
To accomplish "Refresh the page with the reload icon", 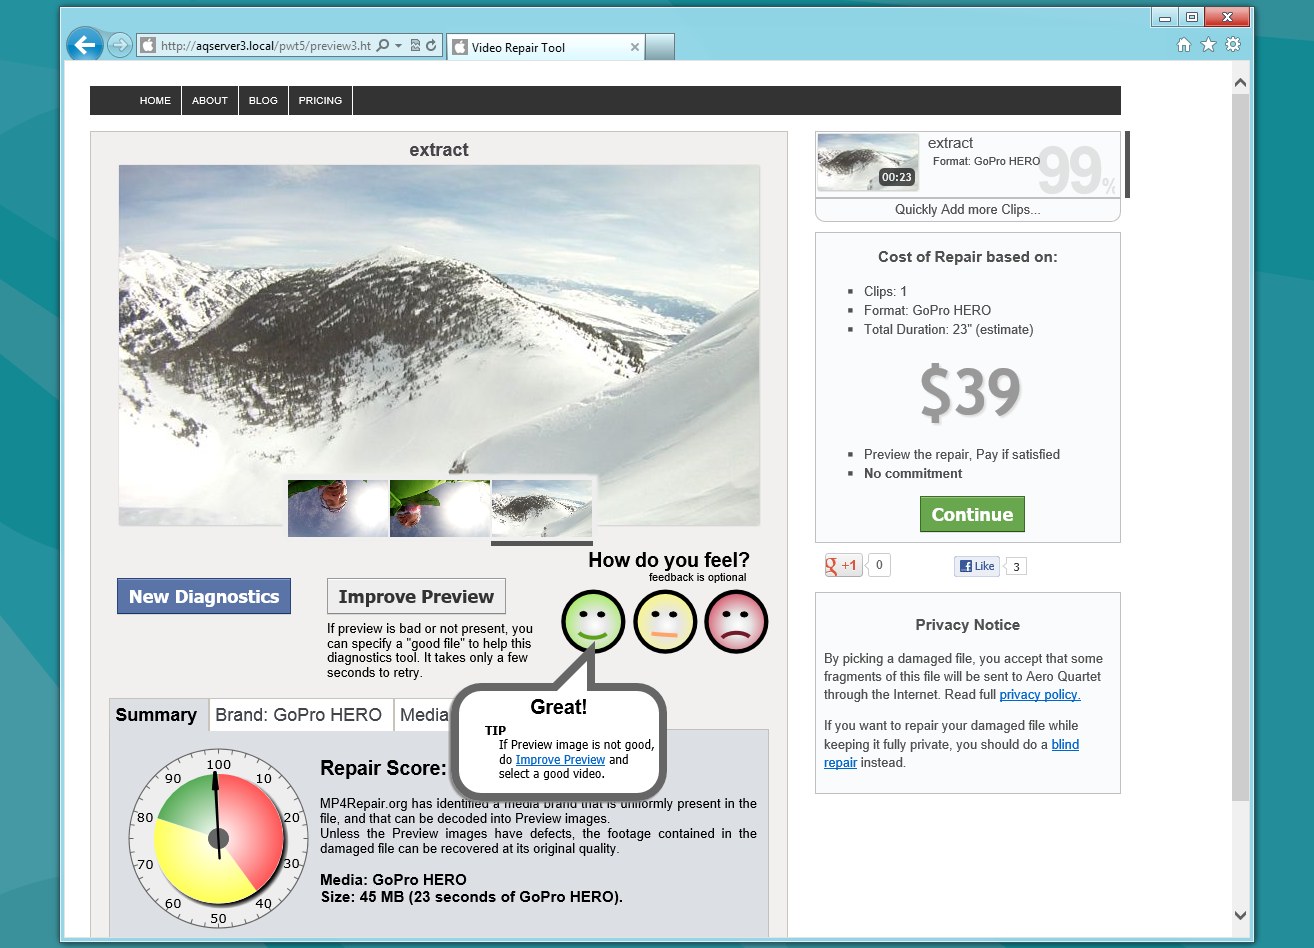I will [x=431, y=46].
